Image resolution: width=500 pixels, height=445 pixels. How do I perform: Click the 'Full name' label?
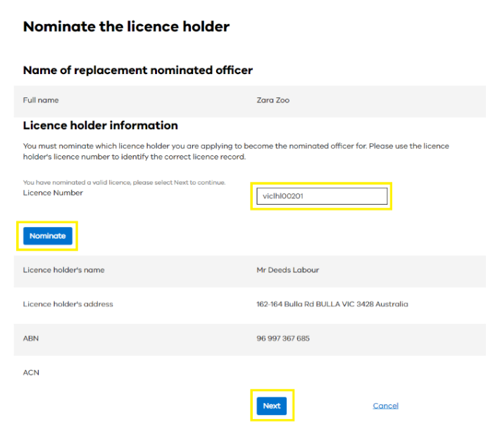pyautogui.click(x=41, y=100)
